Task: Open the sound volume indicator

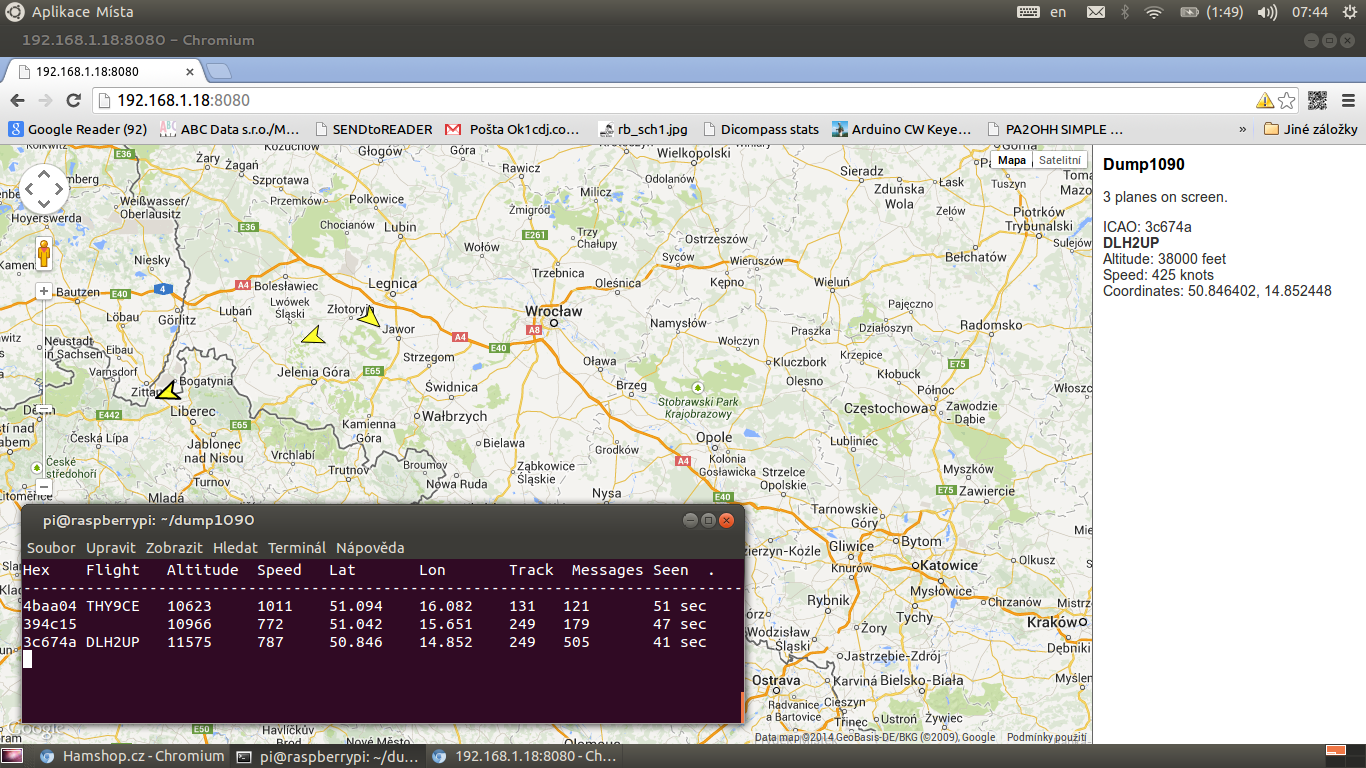Action: (1267, 12)
